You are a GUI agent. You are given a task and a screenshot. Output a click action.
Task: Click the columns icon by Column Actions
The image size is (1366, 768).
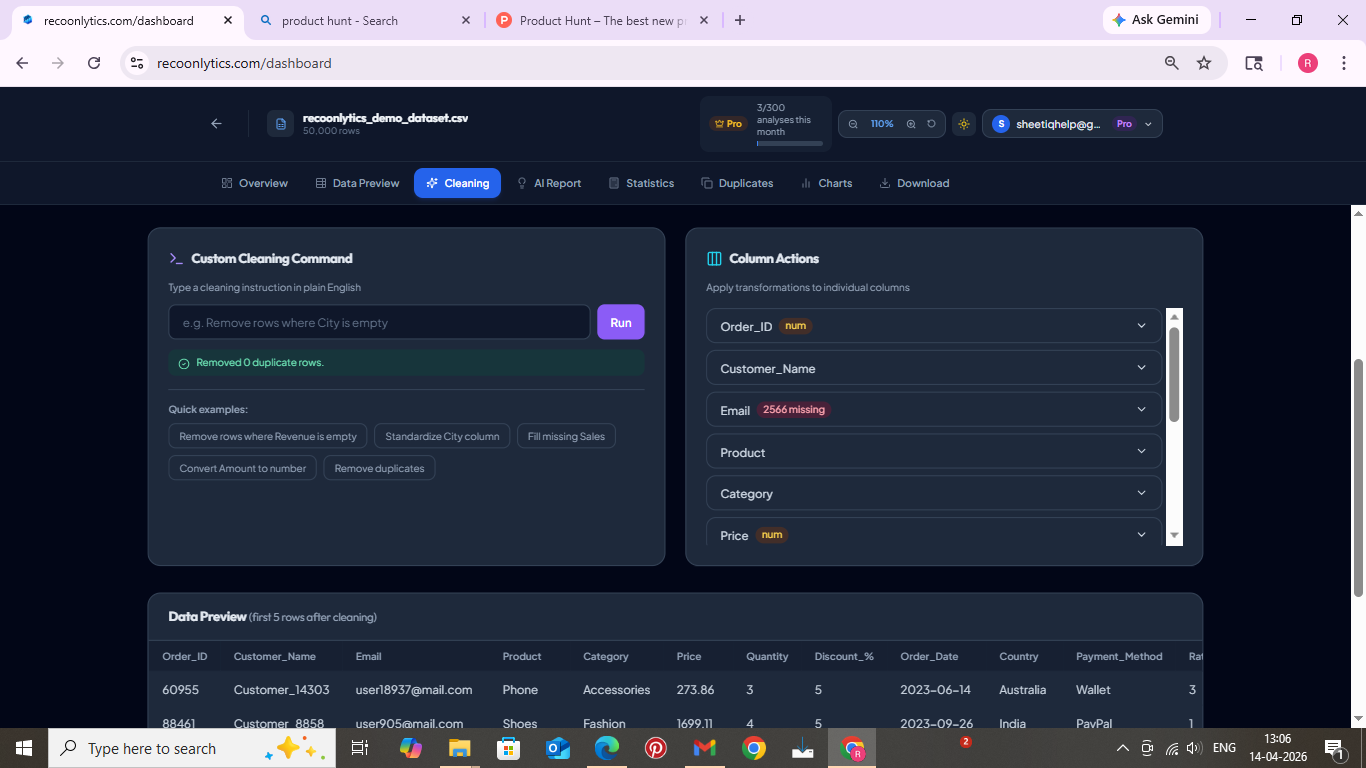pyautogui.click(x=714, y=258)
